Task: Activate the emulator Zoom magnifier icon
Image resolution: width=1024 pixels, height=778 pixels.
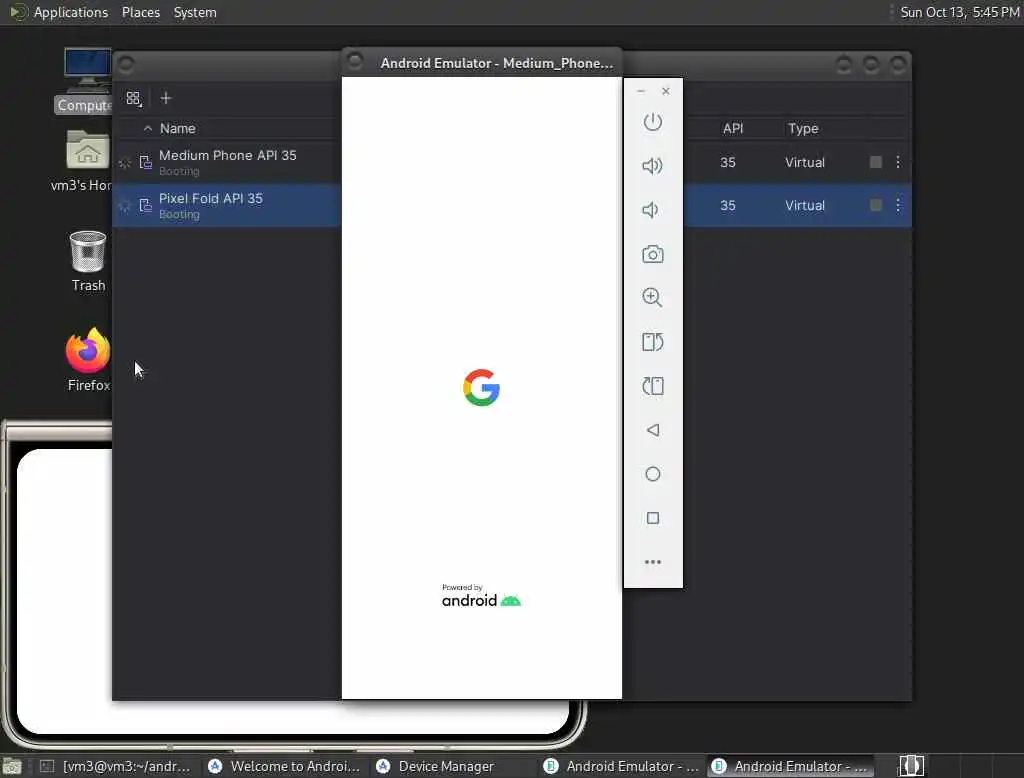Action: 652,297
